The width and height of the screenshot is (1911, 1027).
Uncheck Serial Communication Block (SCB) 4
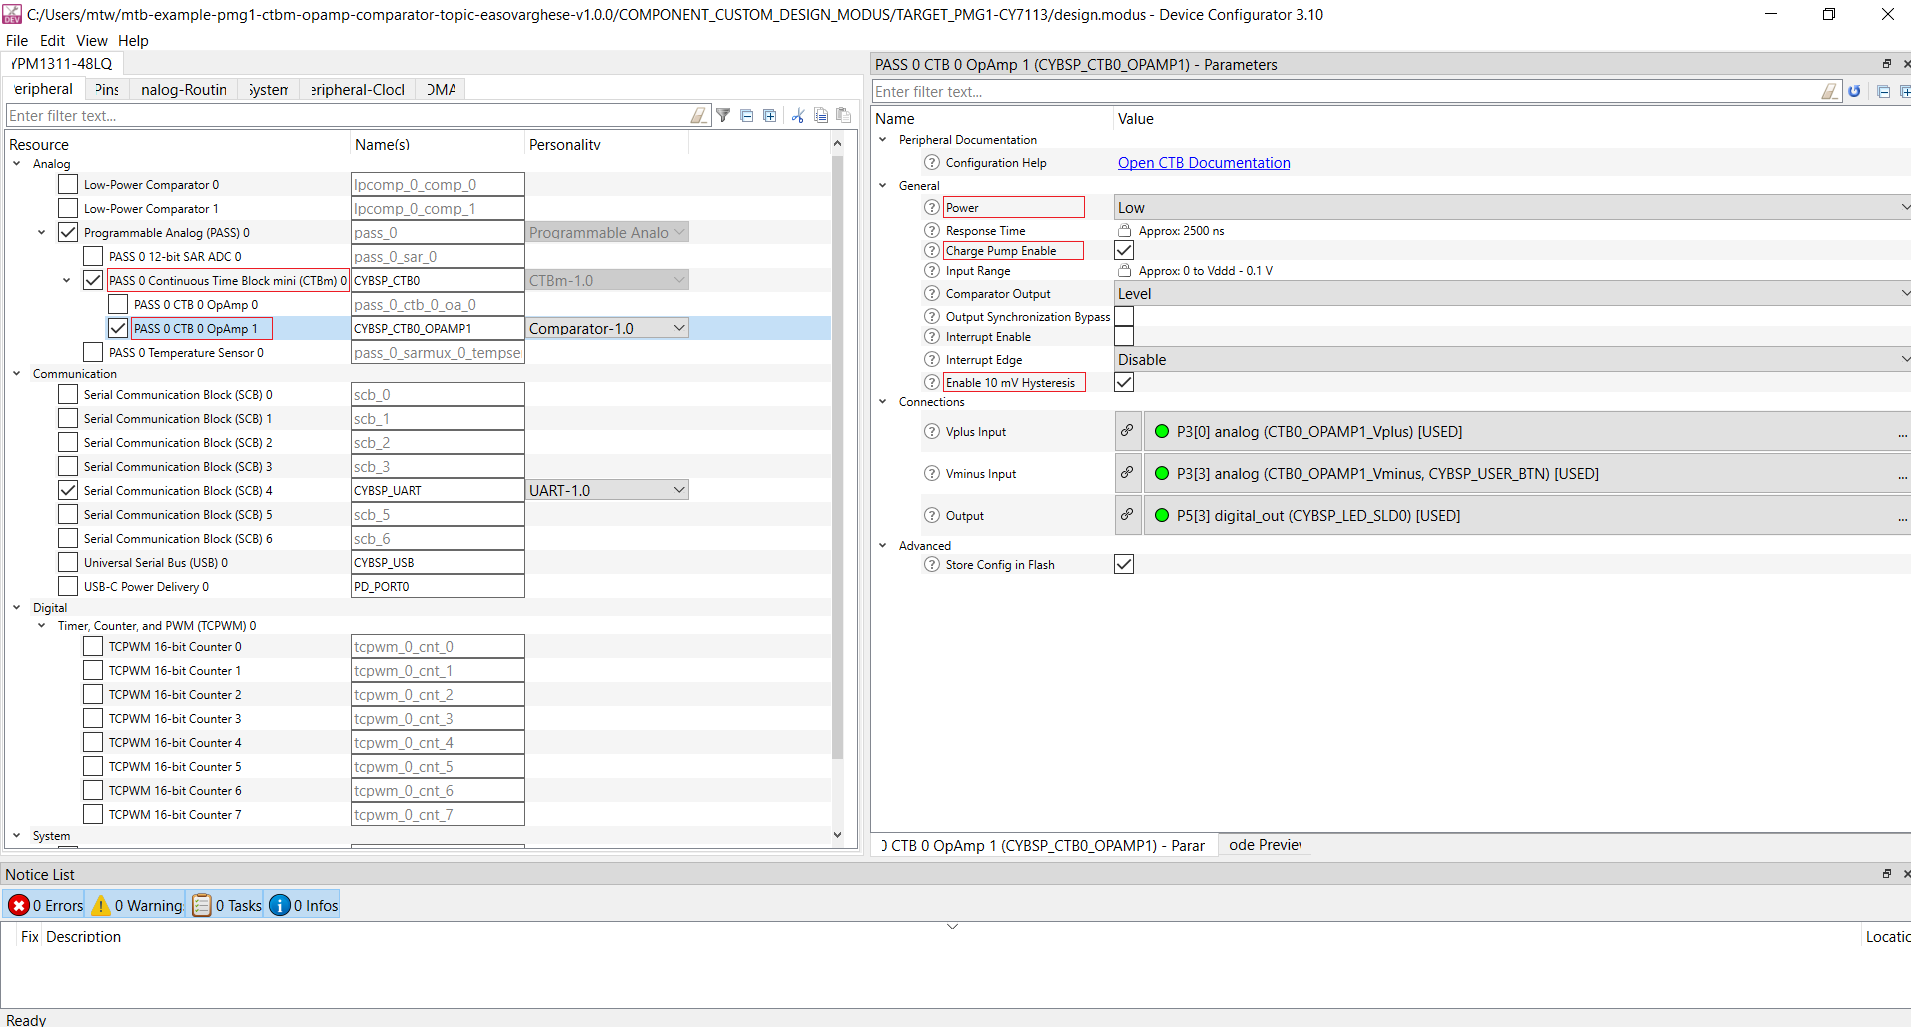tap(68, 490)
